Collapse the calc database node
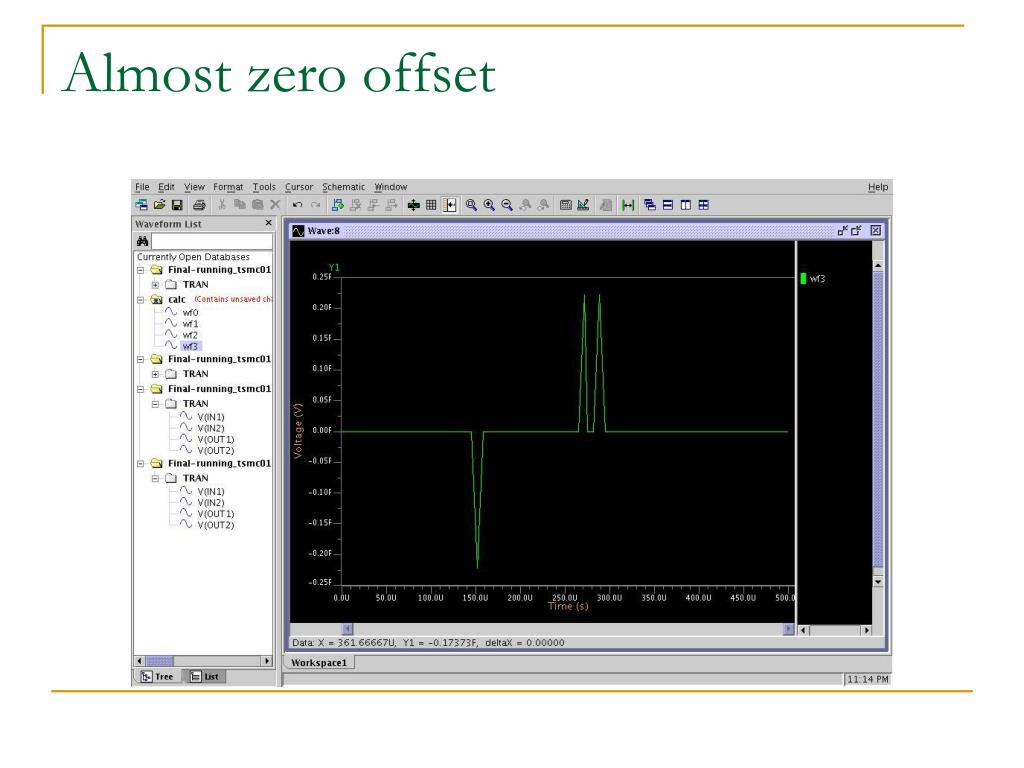This screenshot has height=768, width=1024. coord(140,300)
